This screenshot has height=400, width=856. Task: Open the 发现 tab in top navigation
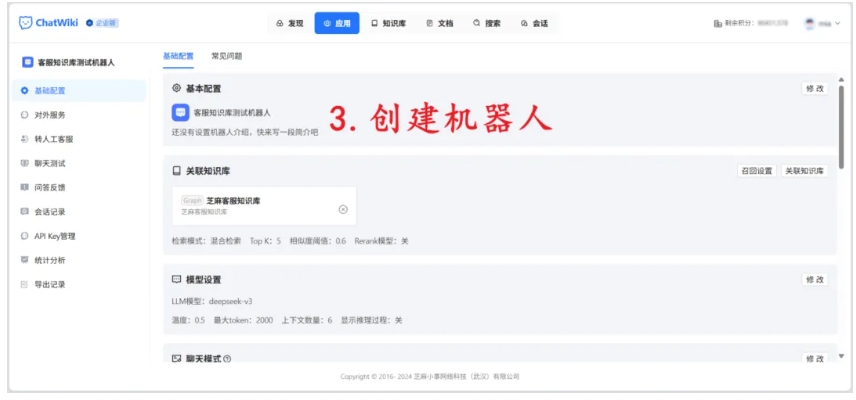[290, 23]
